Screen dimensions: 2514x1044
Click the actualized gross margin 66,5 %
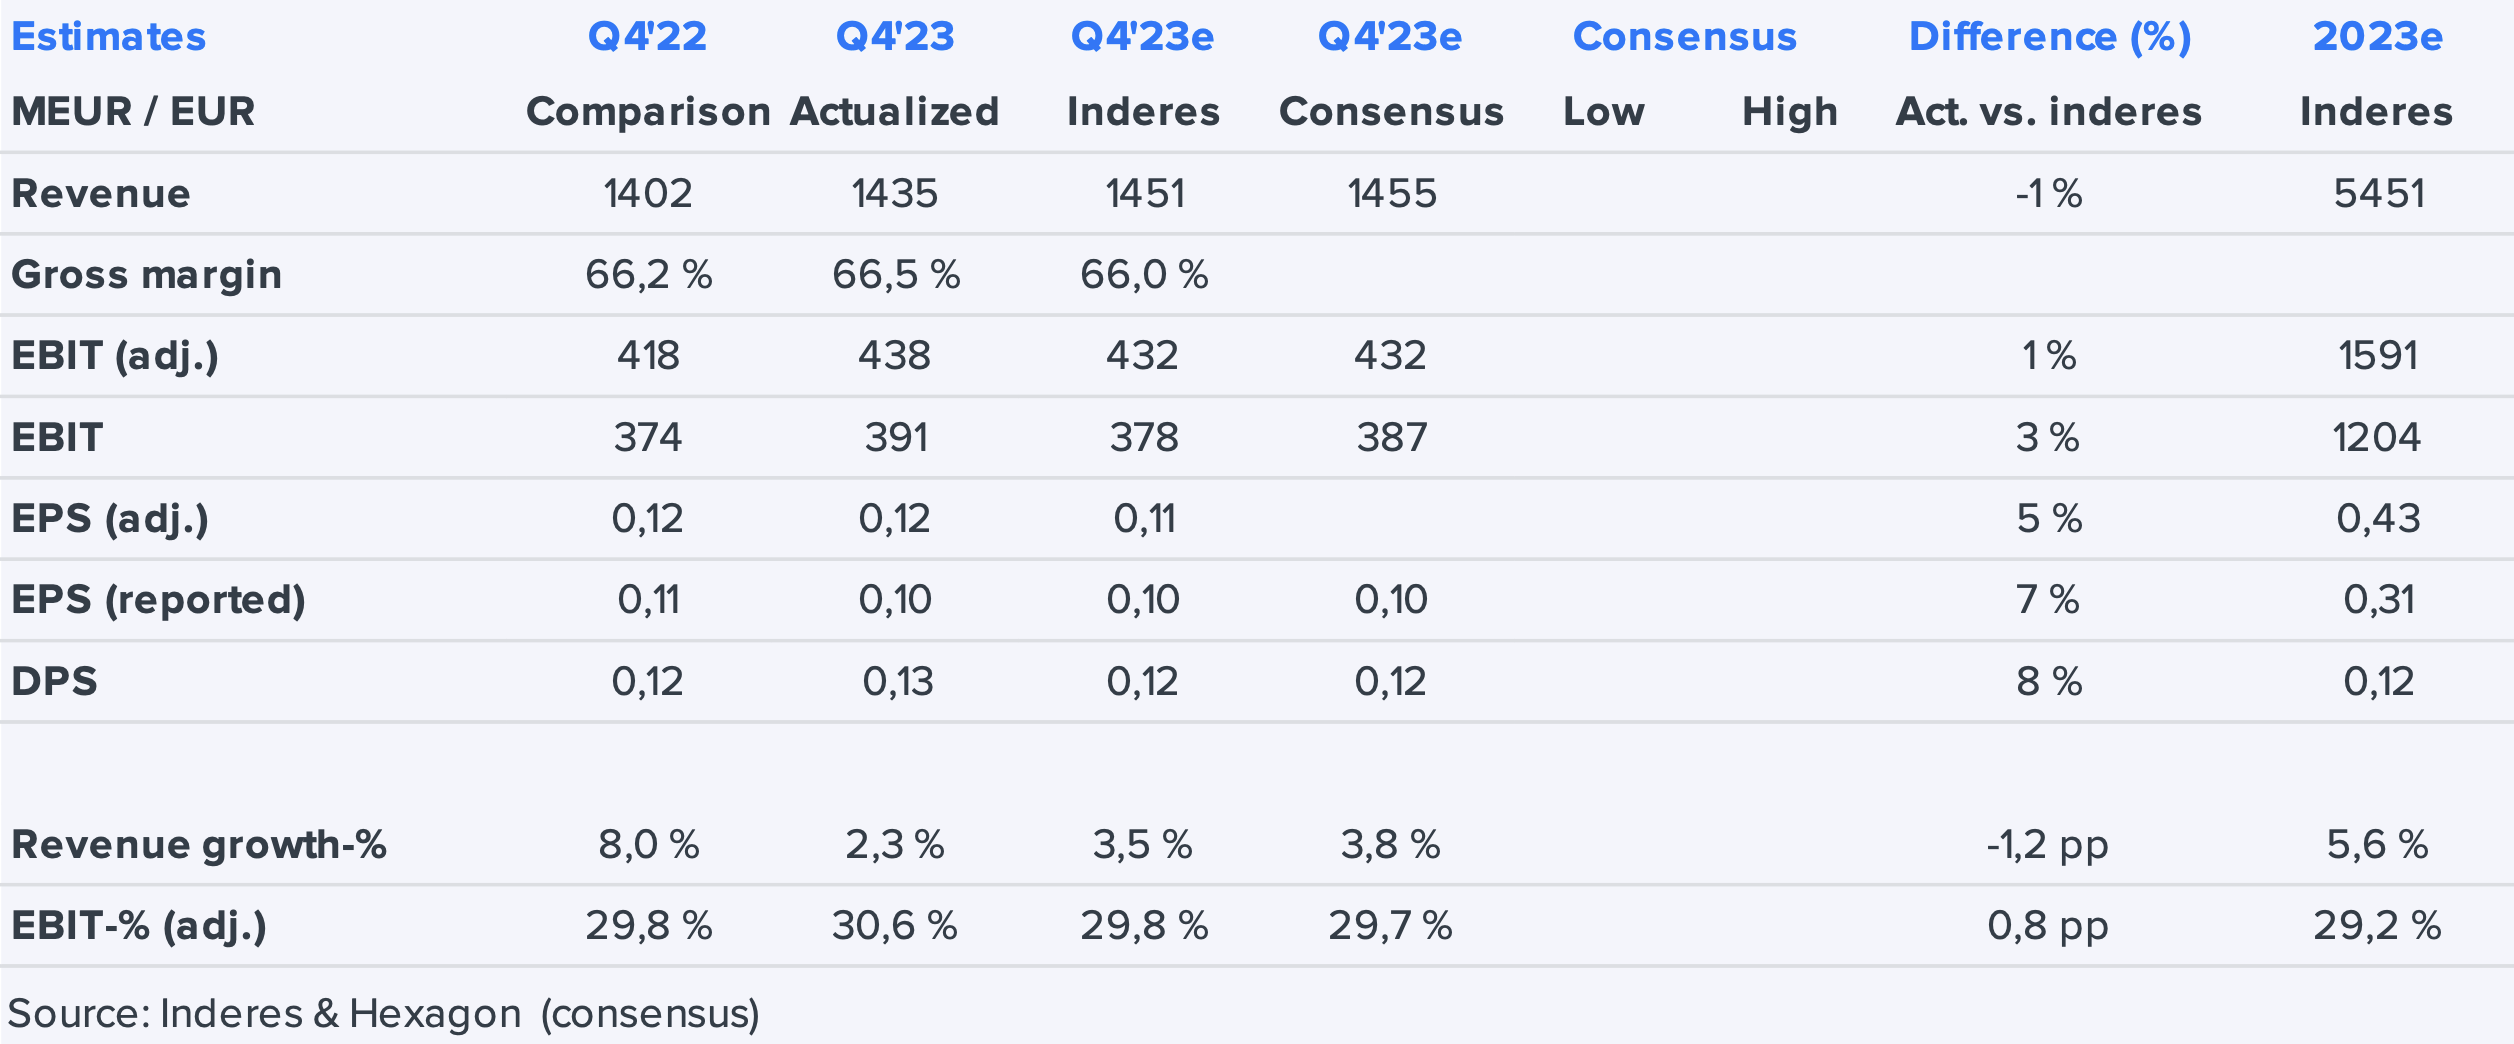click(895, 274)
